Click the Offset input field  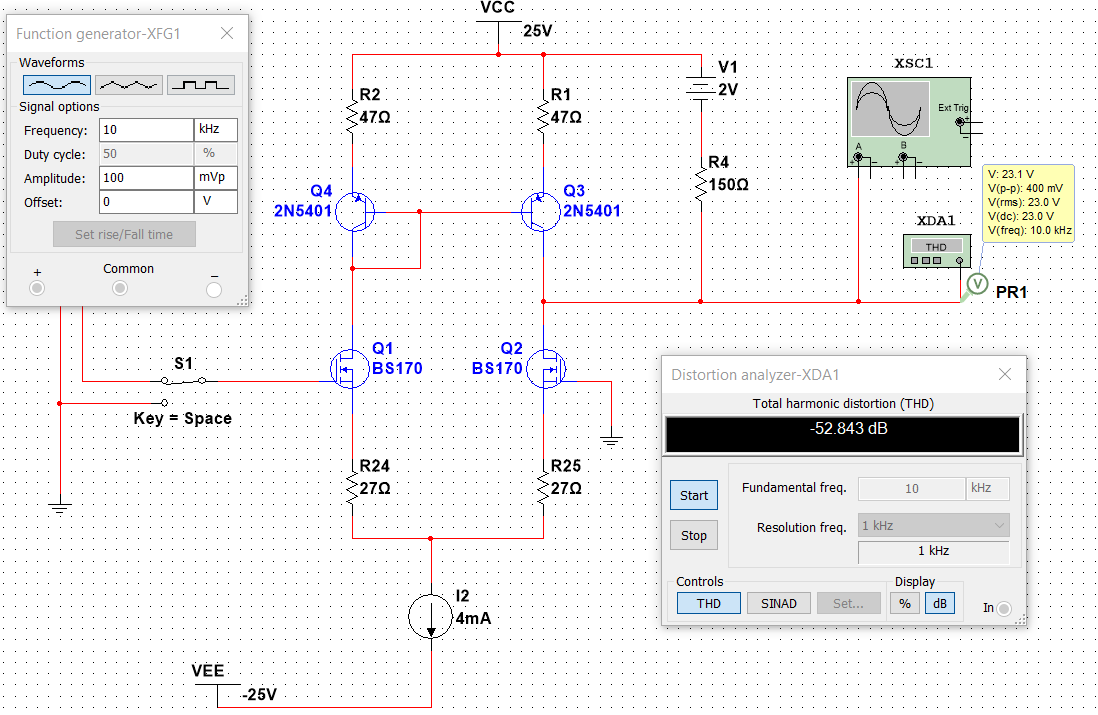[146, 202]
